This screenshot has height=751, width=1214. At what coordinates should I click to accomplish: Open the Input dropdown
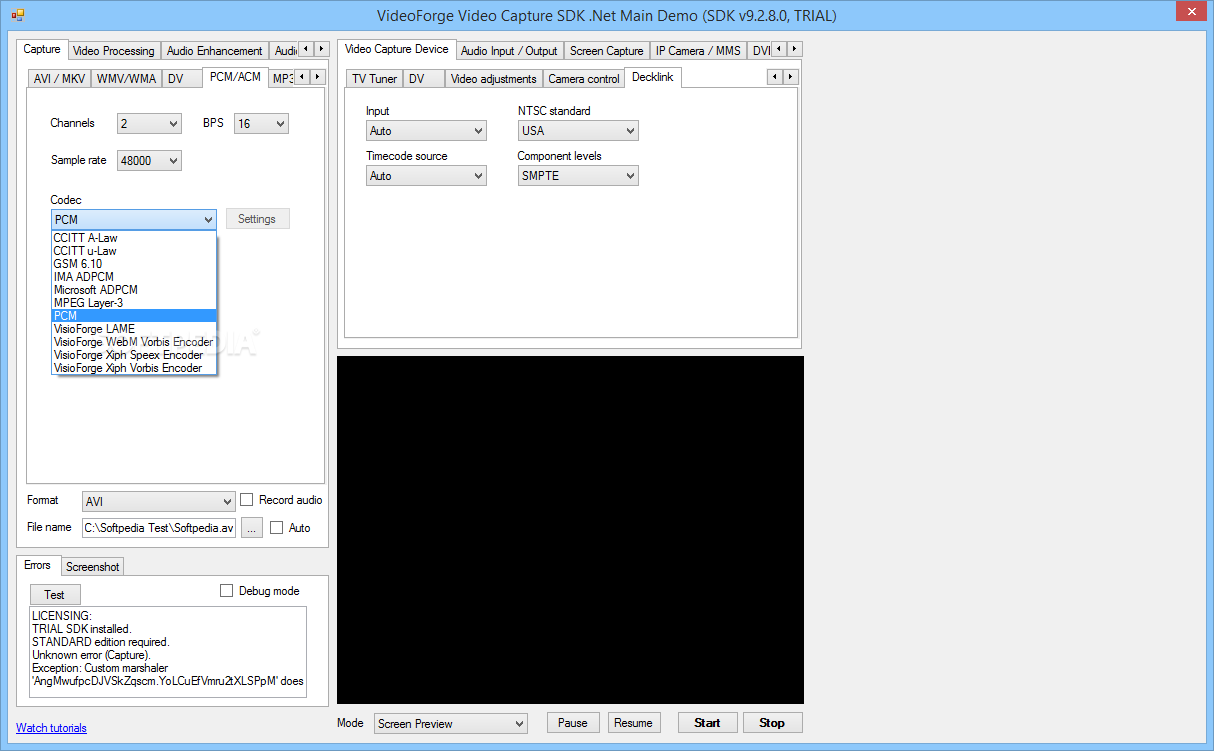(x=426, y=131)
